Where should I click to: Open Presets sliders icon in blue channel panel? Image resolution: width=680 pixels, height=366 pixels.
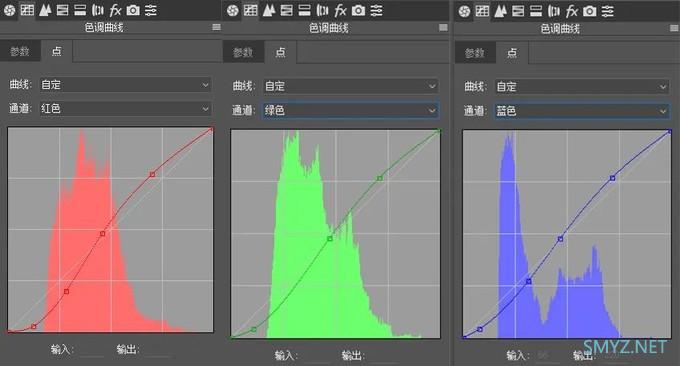pos(608,10)
